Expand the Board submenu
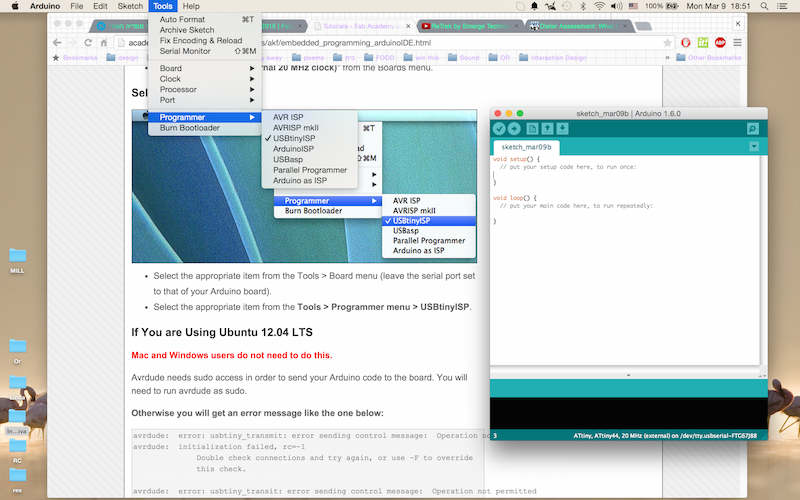This screenshot has width=800, height=500. tap(205, 68)
